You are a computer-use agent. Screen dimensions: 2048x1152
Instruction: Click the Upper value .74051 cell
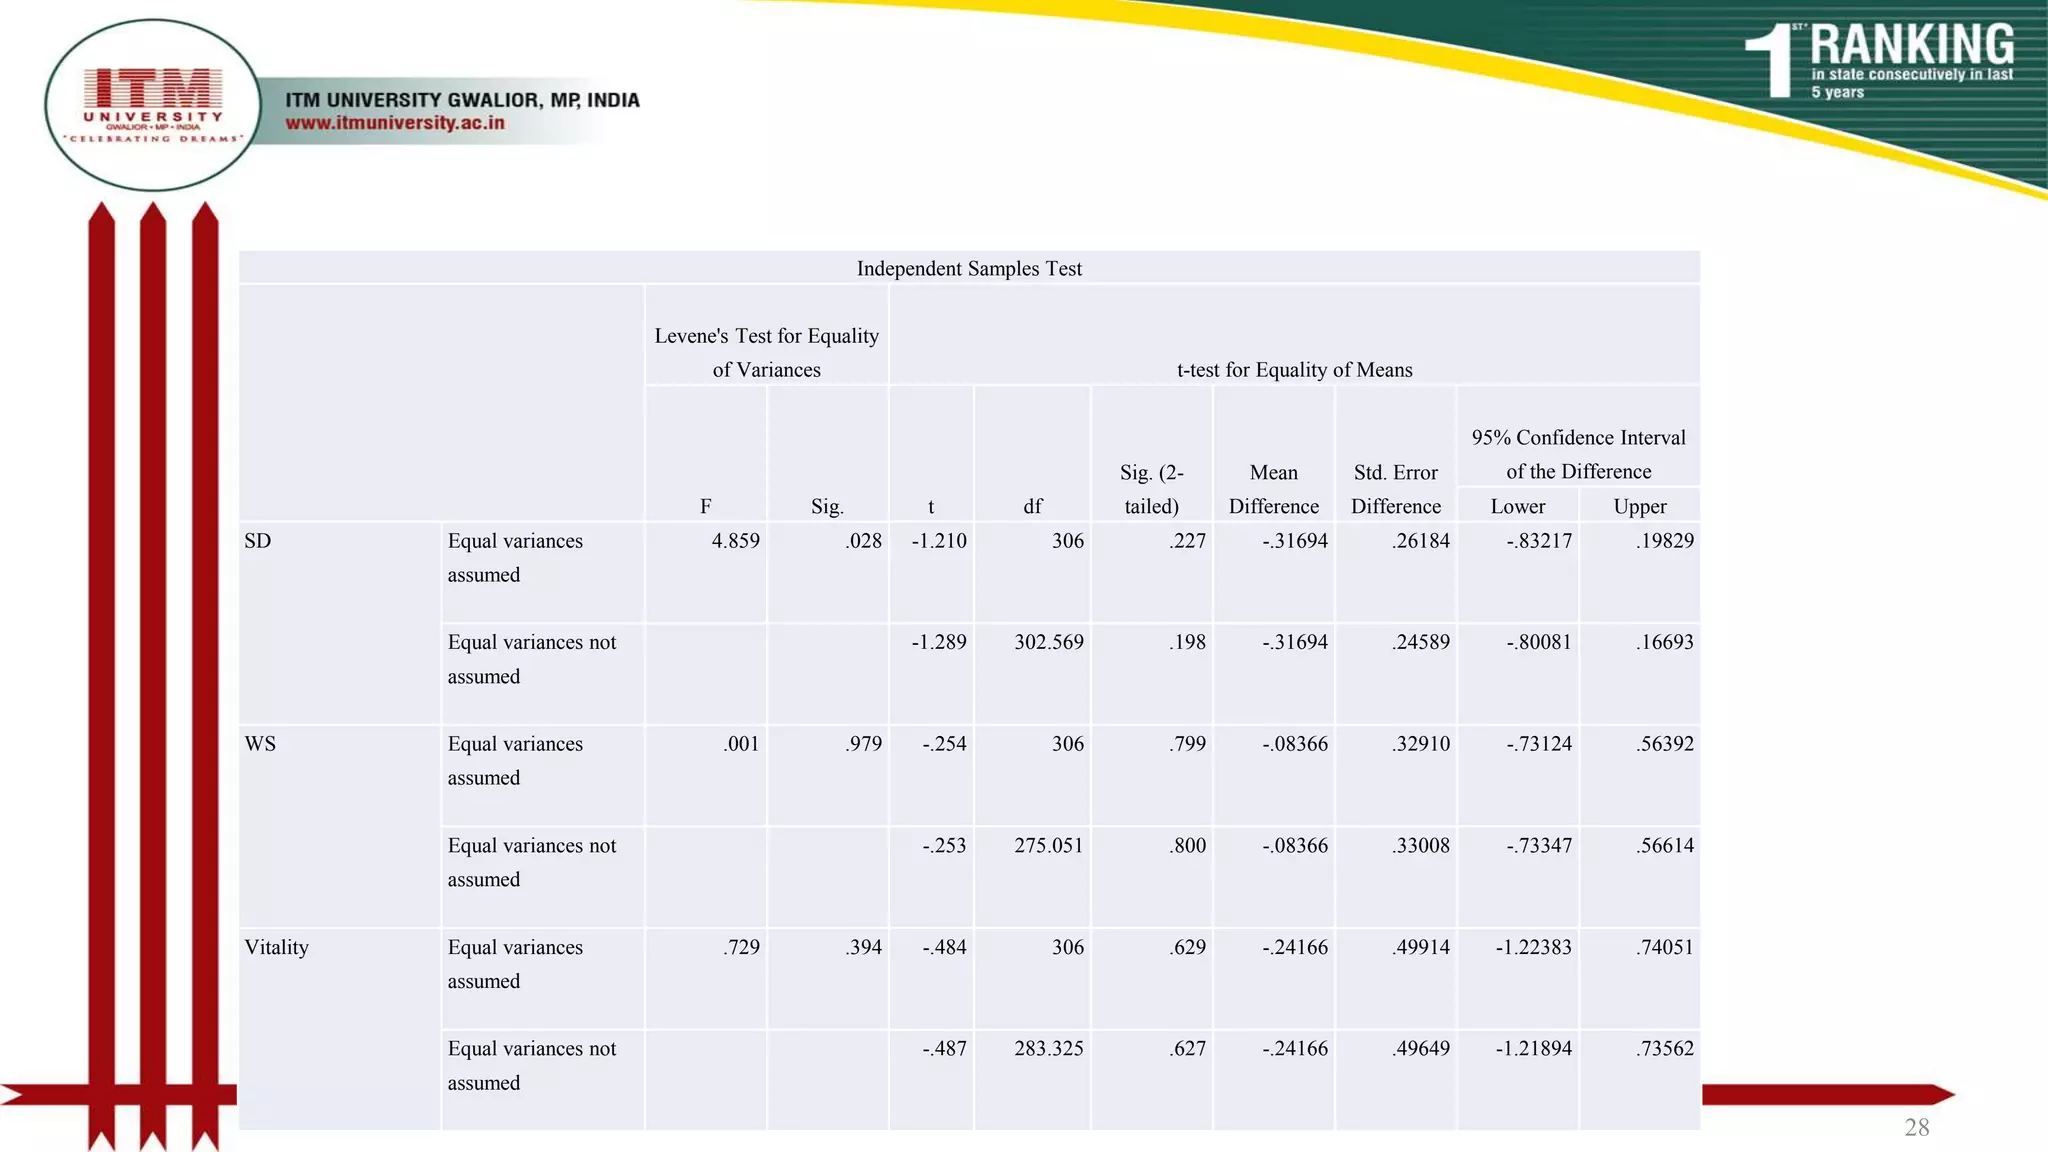[1665, 947]
